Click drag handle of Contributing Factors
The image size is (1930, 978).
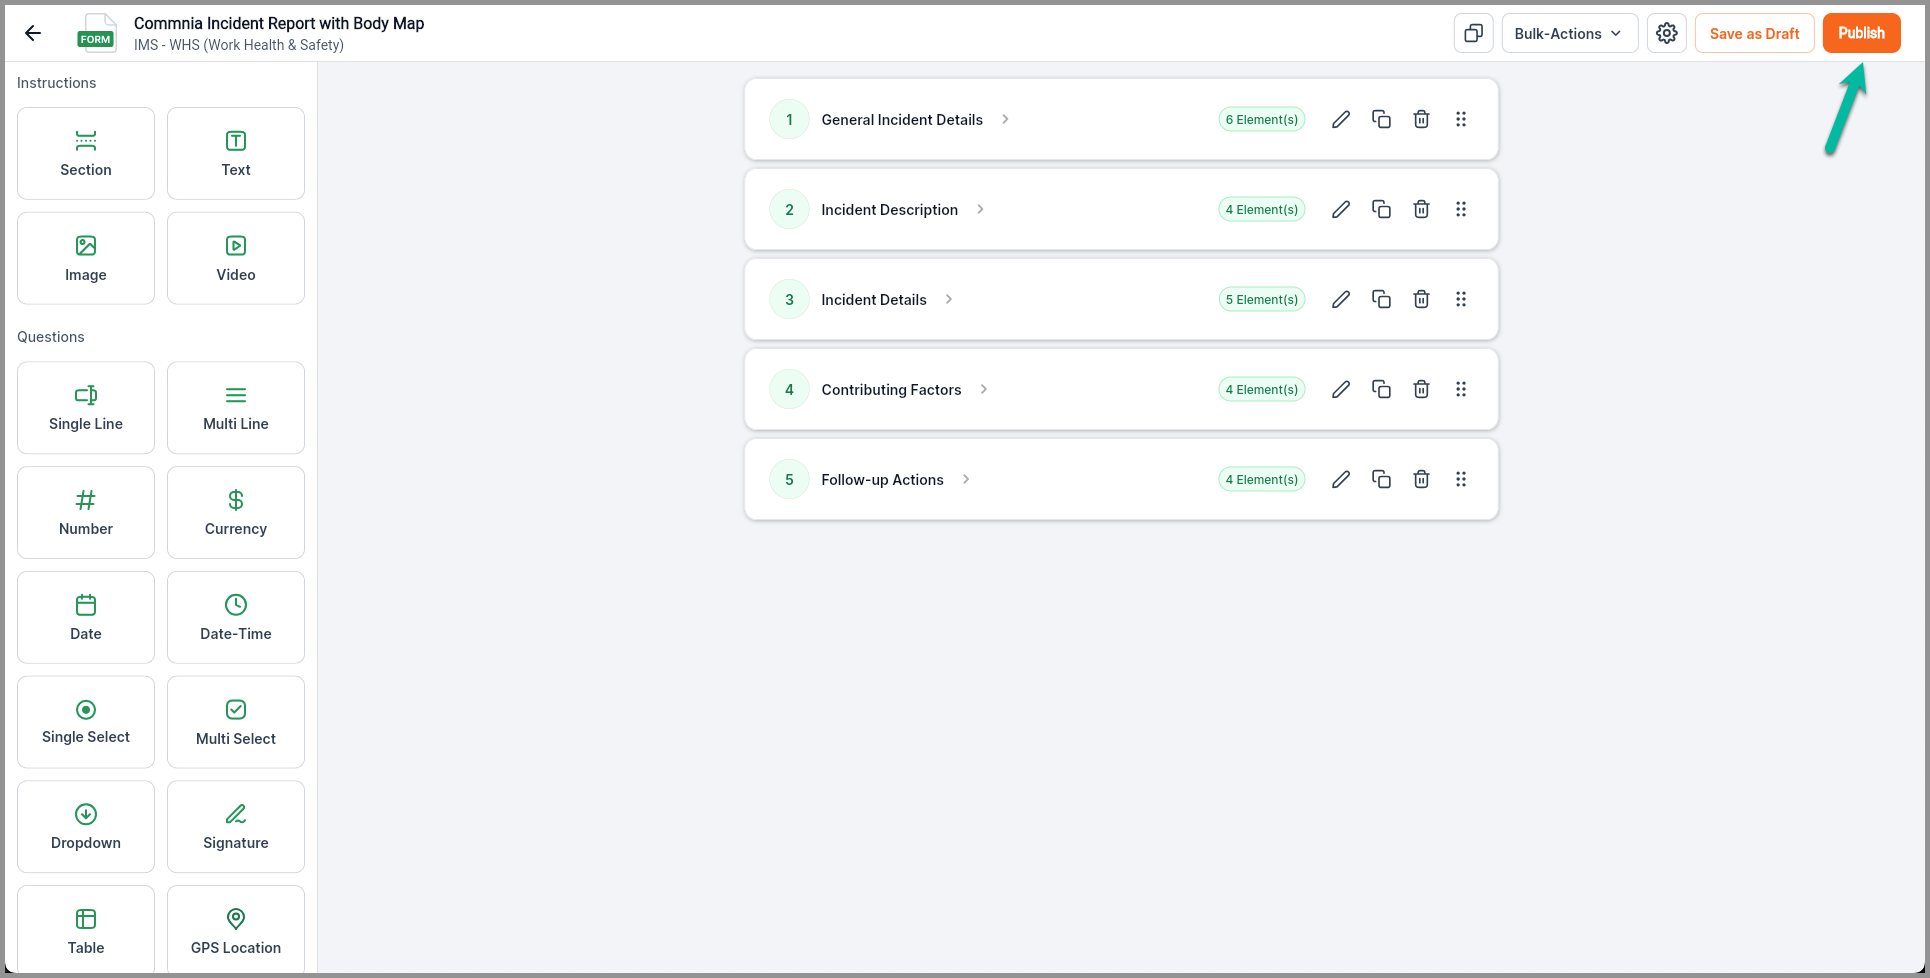pos(1461,390)
